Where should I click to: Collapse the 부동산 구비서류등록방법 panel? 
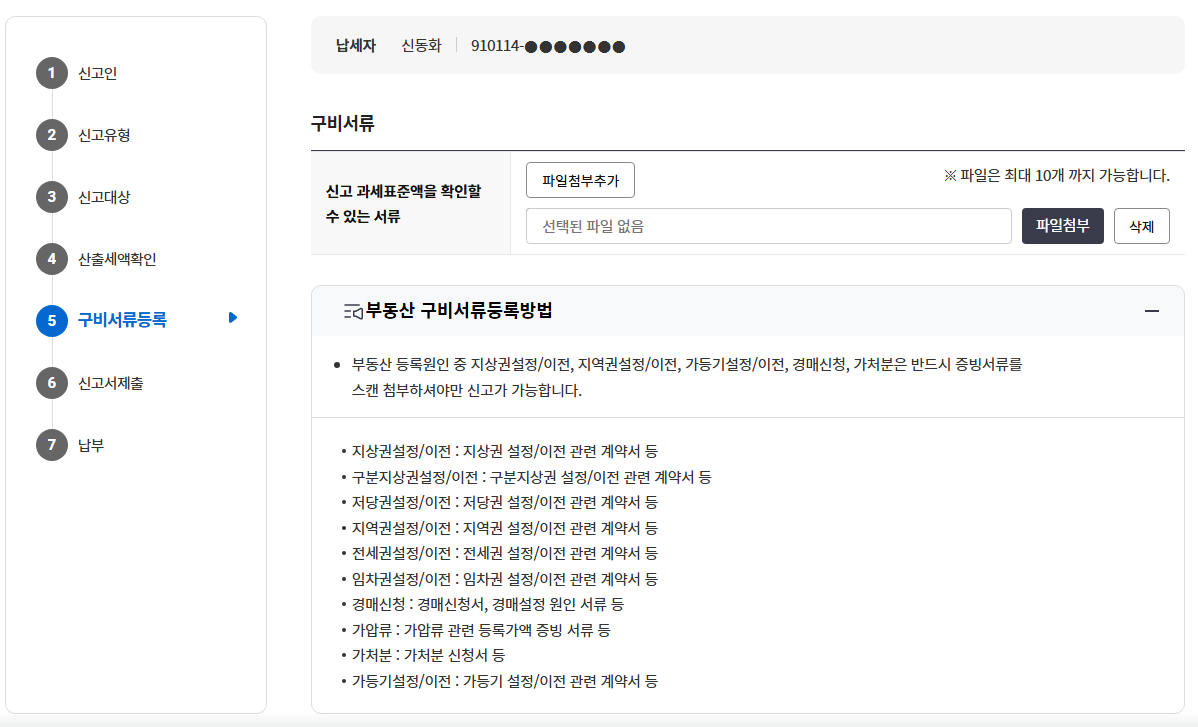coord(1151,311)
